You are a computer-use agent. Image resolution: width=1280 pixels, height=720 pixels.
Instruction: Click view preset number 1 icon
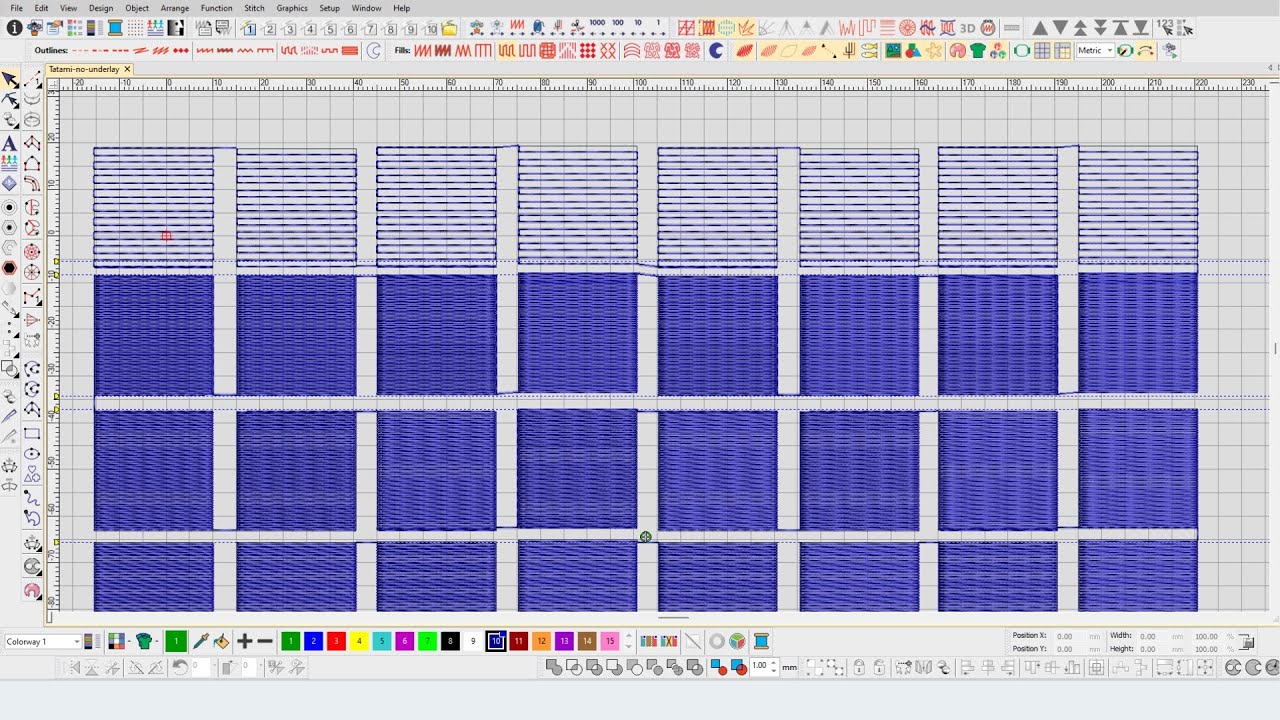[x=249, y=28]
